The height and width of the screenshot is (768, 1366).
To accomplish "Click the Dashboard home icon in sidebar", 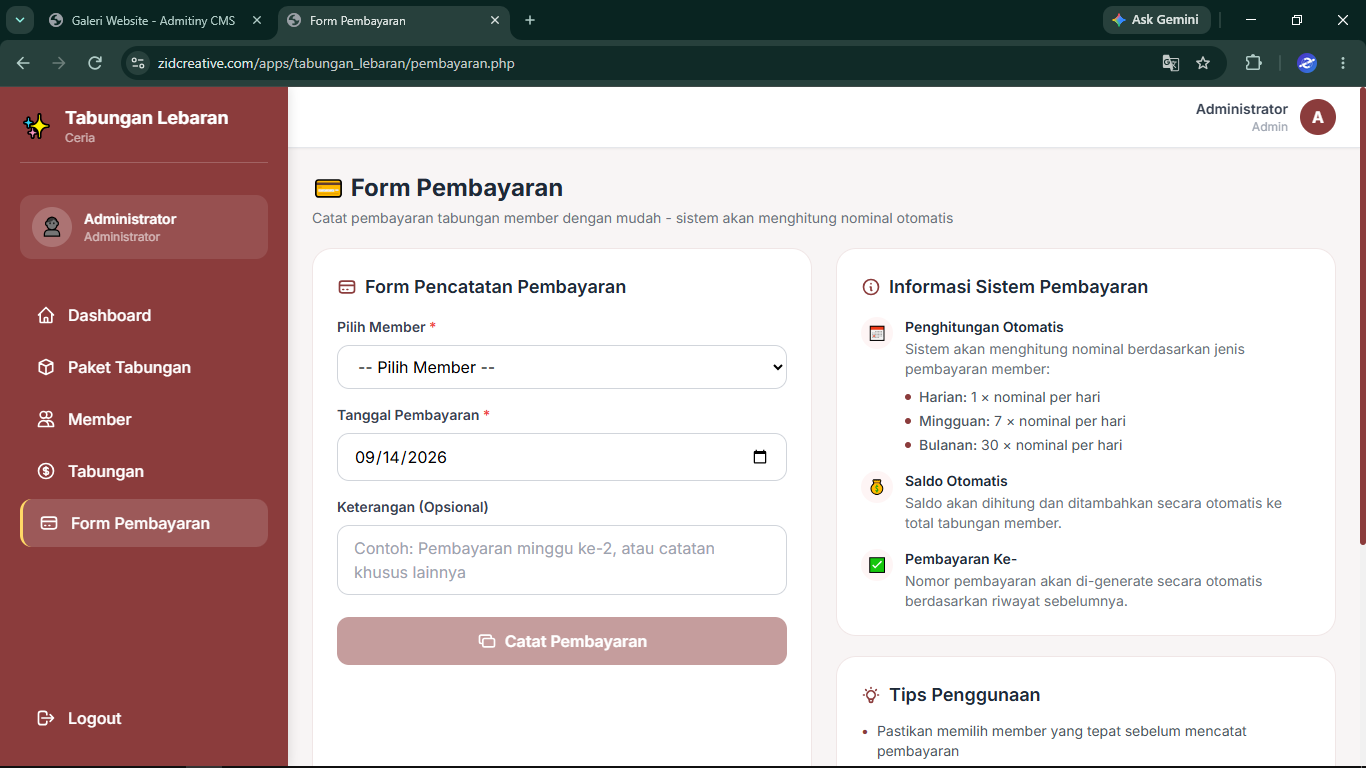I will pyautogui.click(x=46, y=316).
